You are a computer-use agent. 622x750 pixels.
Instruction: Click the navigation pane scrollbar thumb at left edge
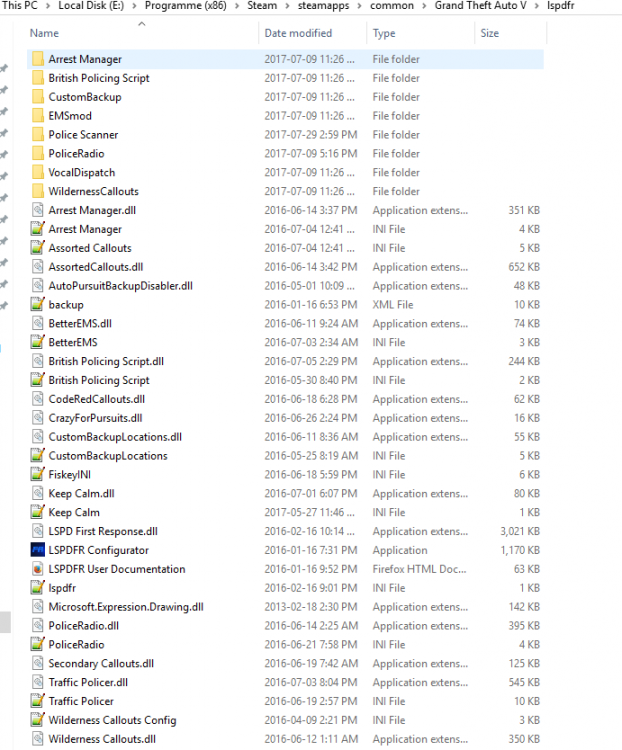tap(5, 622)
